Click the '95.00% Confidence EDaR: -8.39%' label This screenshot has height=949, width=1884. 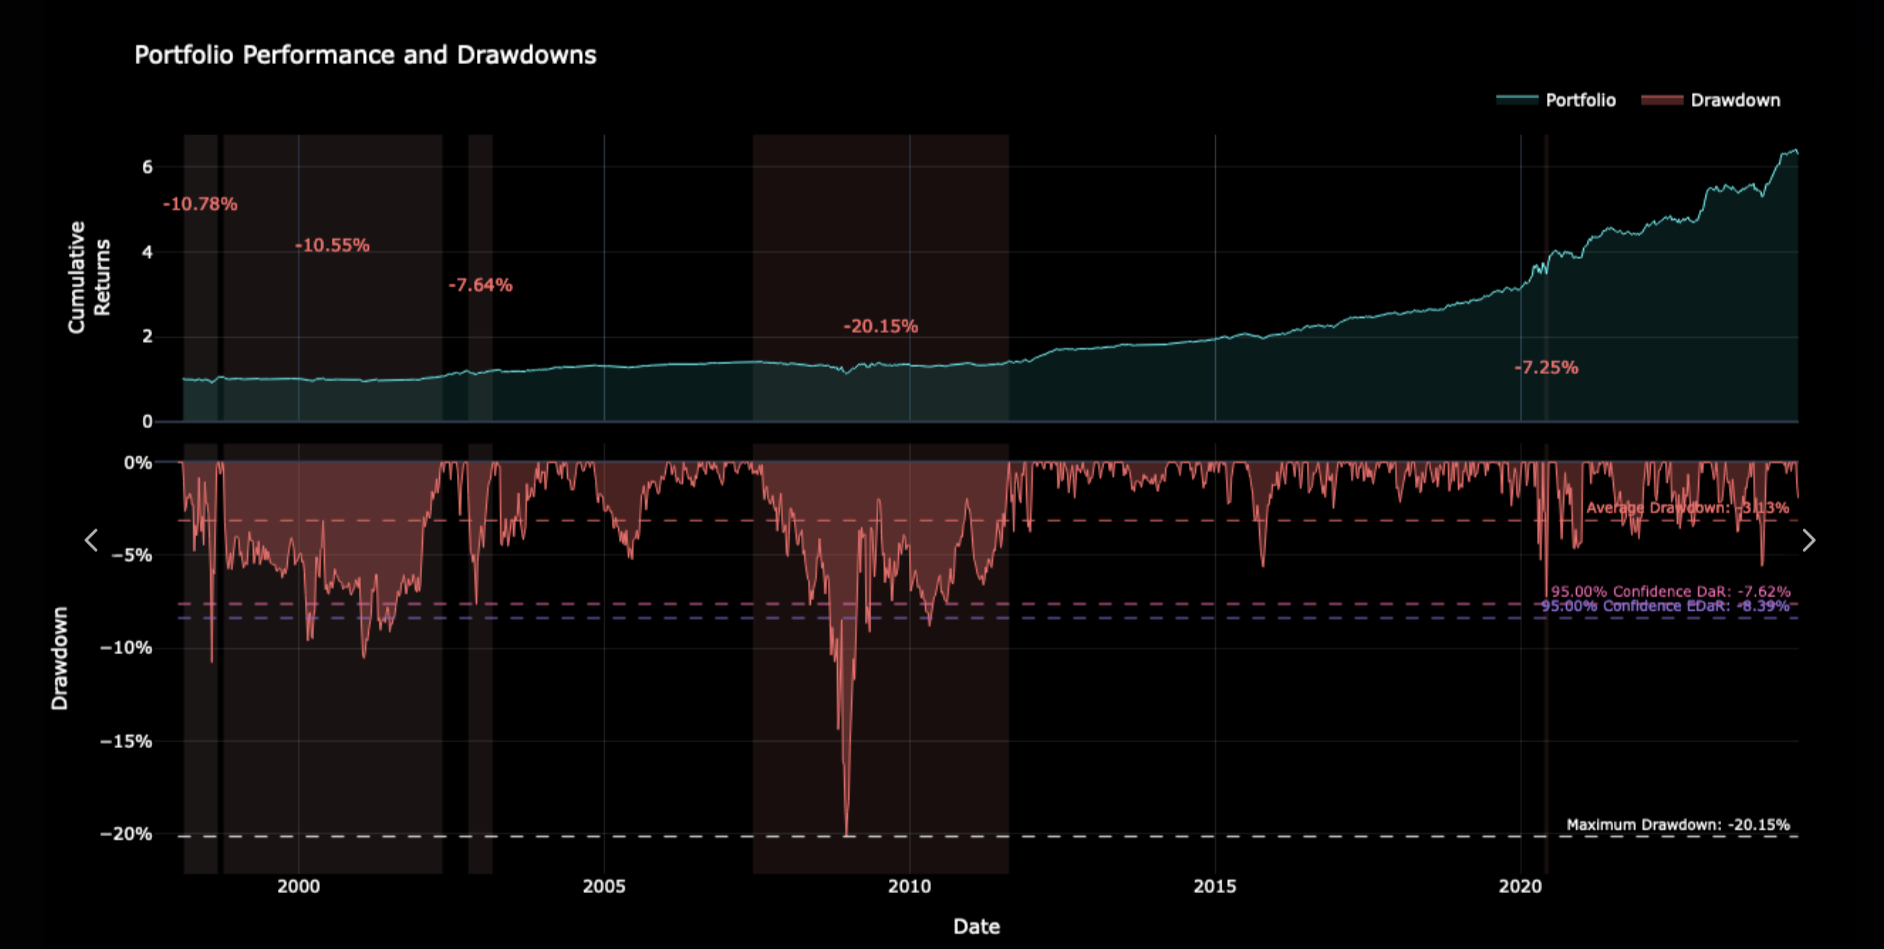1665,606
